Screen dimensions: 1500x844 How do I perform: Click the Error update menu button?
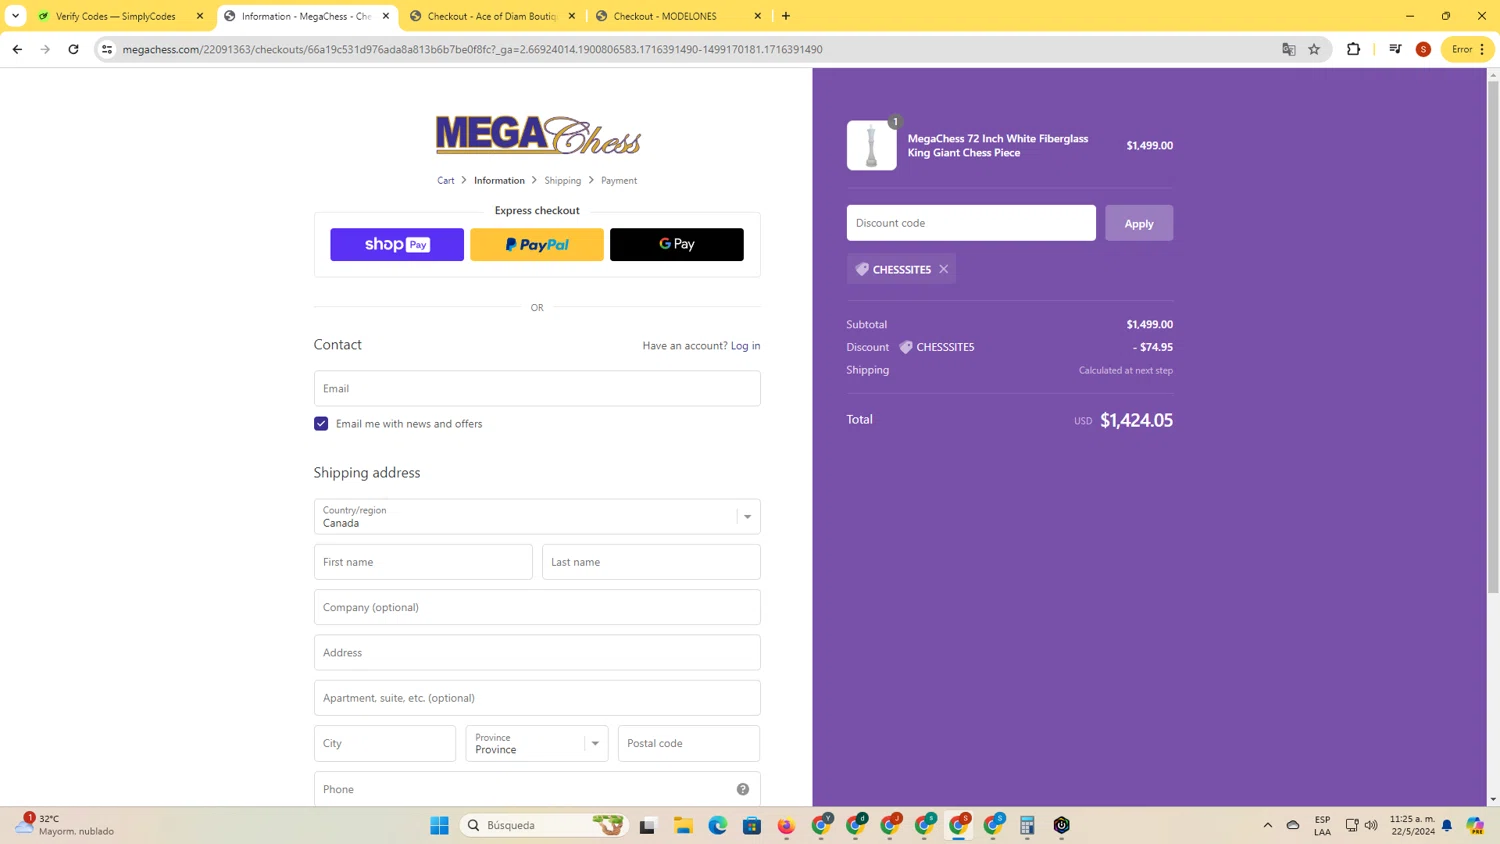(x=1467, y=49)
